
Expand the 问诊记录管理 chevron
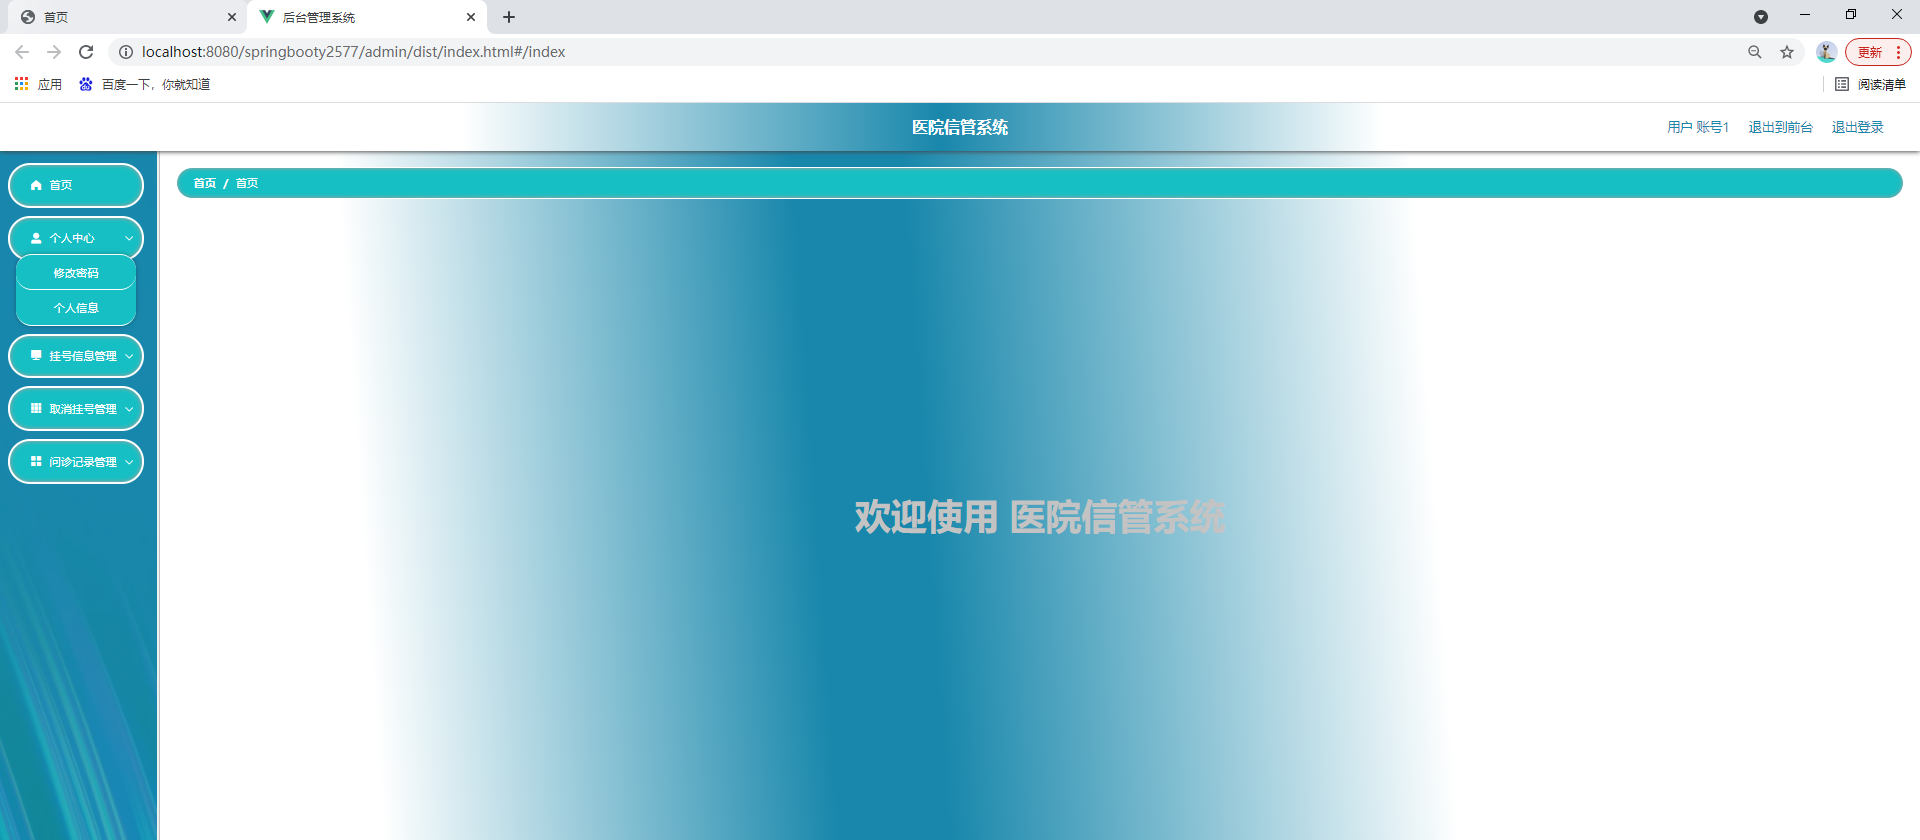click(x=129, y=462)
